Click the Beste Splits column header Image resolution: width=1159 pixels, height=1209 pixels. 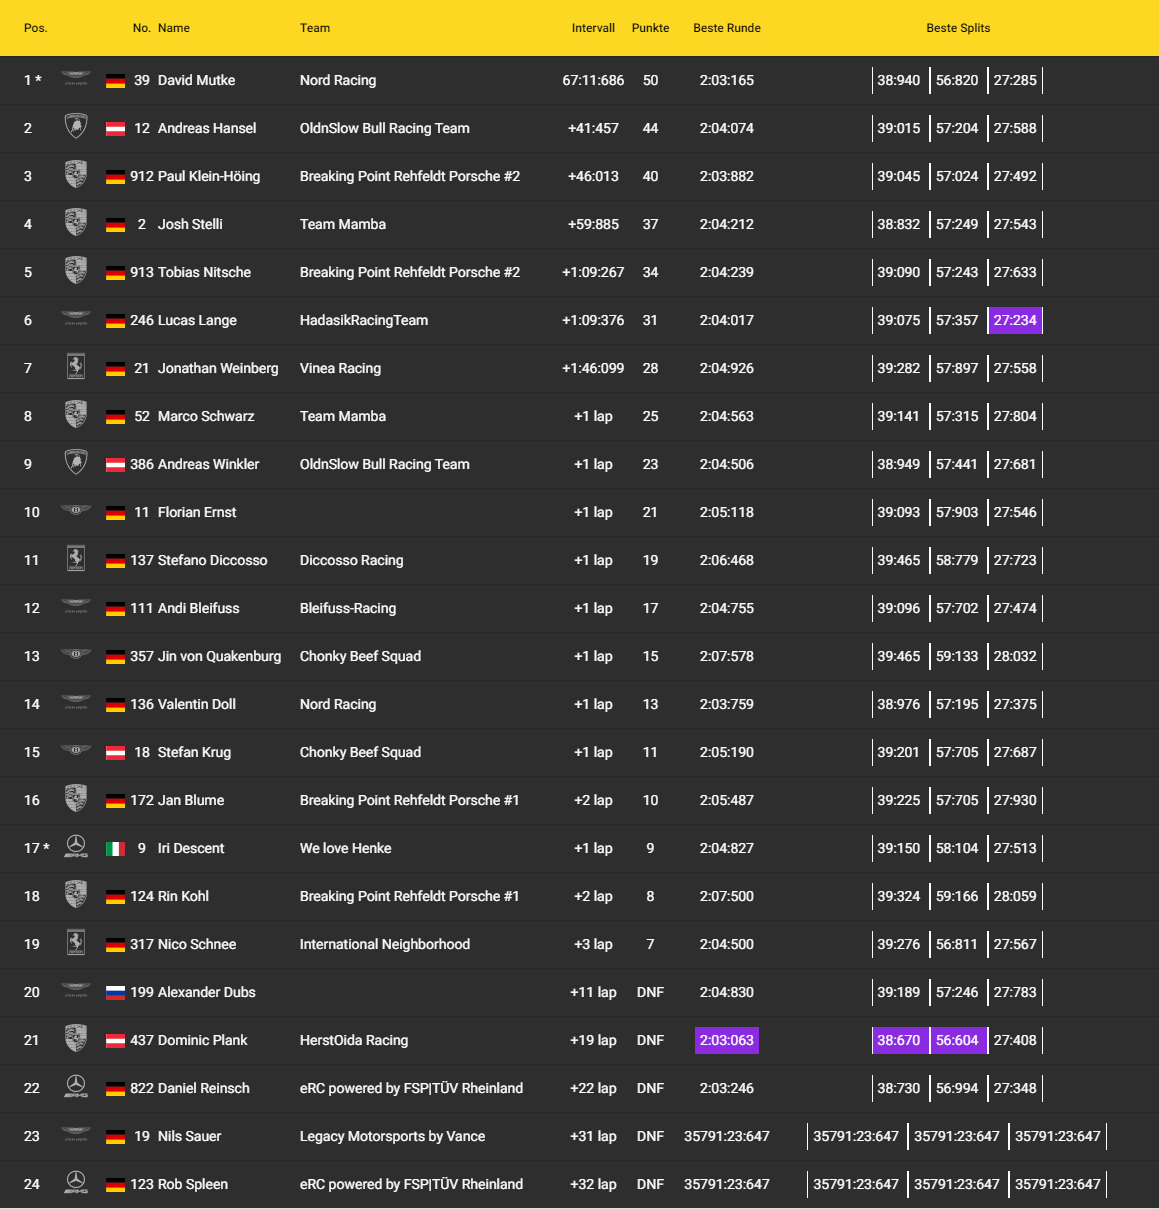tap(958, 28)
